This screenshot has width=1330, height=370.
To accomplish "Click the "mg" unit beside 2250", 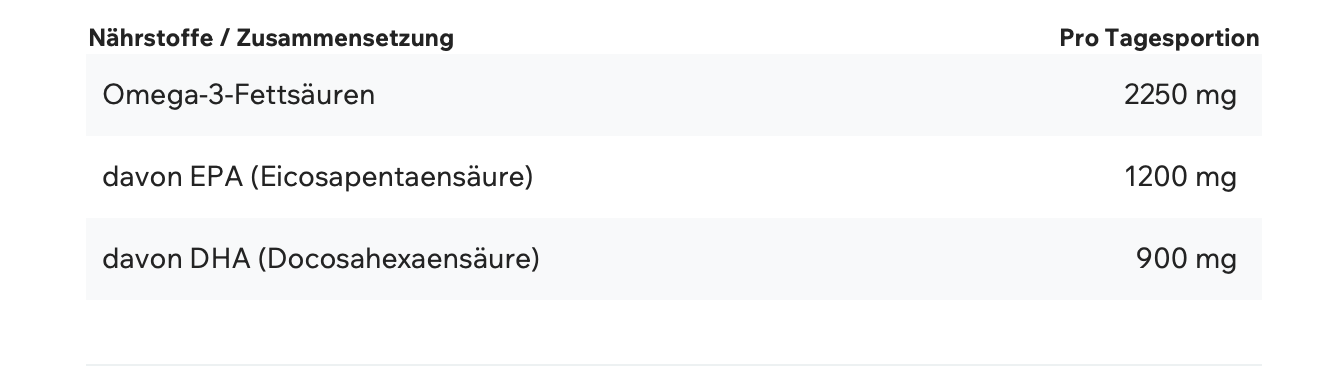I will click(1216, 98).
